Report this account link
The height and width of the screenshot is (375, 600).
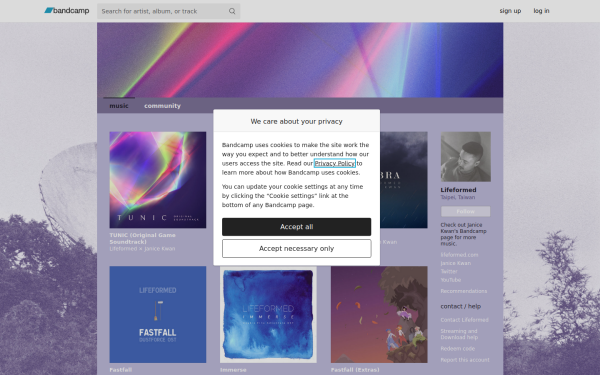tap(465, 360)
